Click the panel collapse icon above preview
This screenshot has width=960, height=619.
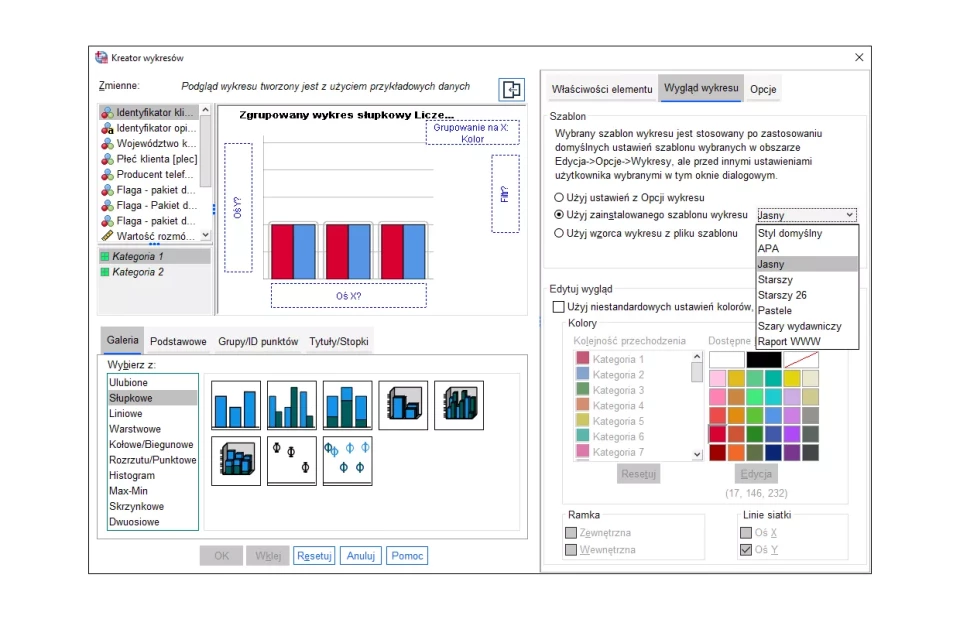[x=512, y=90]
